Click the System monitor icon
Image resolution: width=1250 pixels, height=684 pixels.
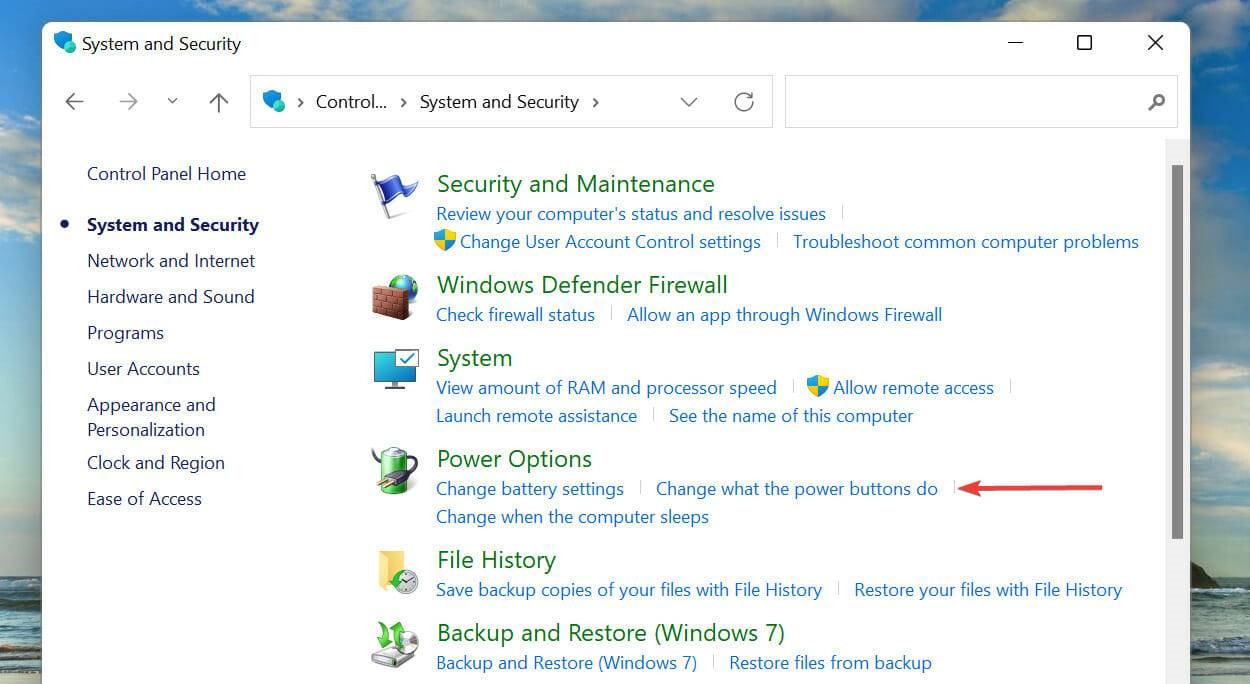[395, 369]
